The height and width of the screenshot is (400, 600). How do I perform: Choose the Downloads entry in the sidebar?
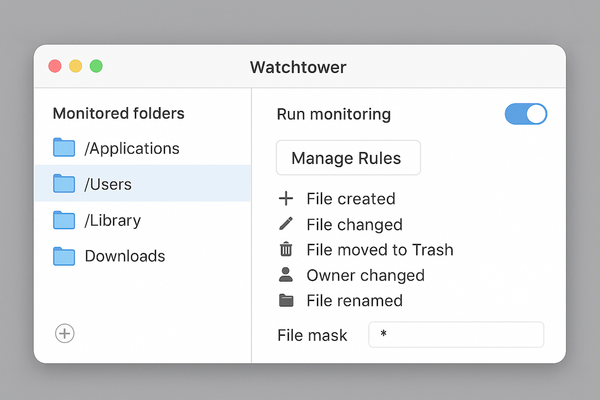(x=124, y=256)
